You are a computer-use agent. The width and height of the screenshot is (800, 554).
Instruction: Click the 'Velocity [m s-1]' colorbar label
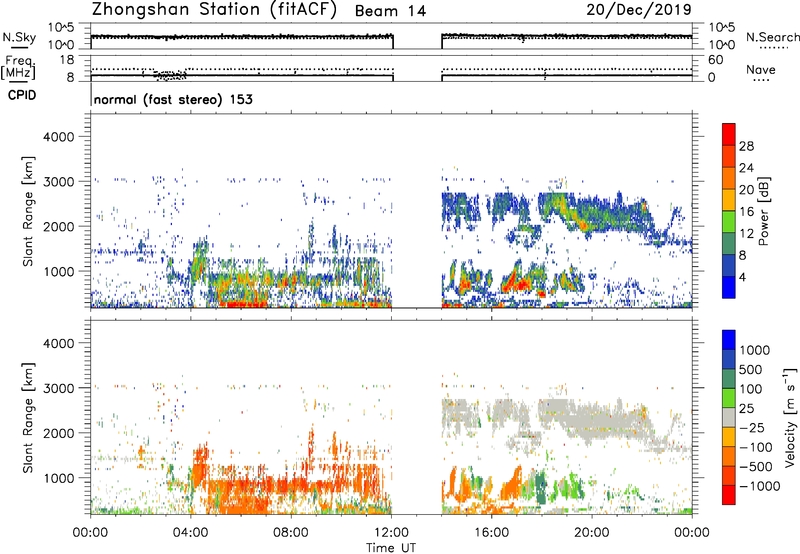[x=790, y=417]
